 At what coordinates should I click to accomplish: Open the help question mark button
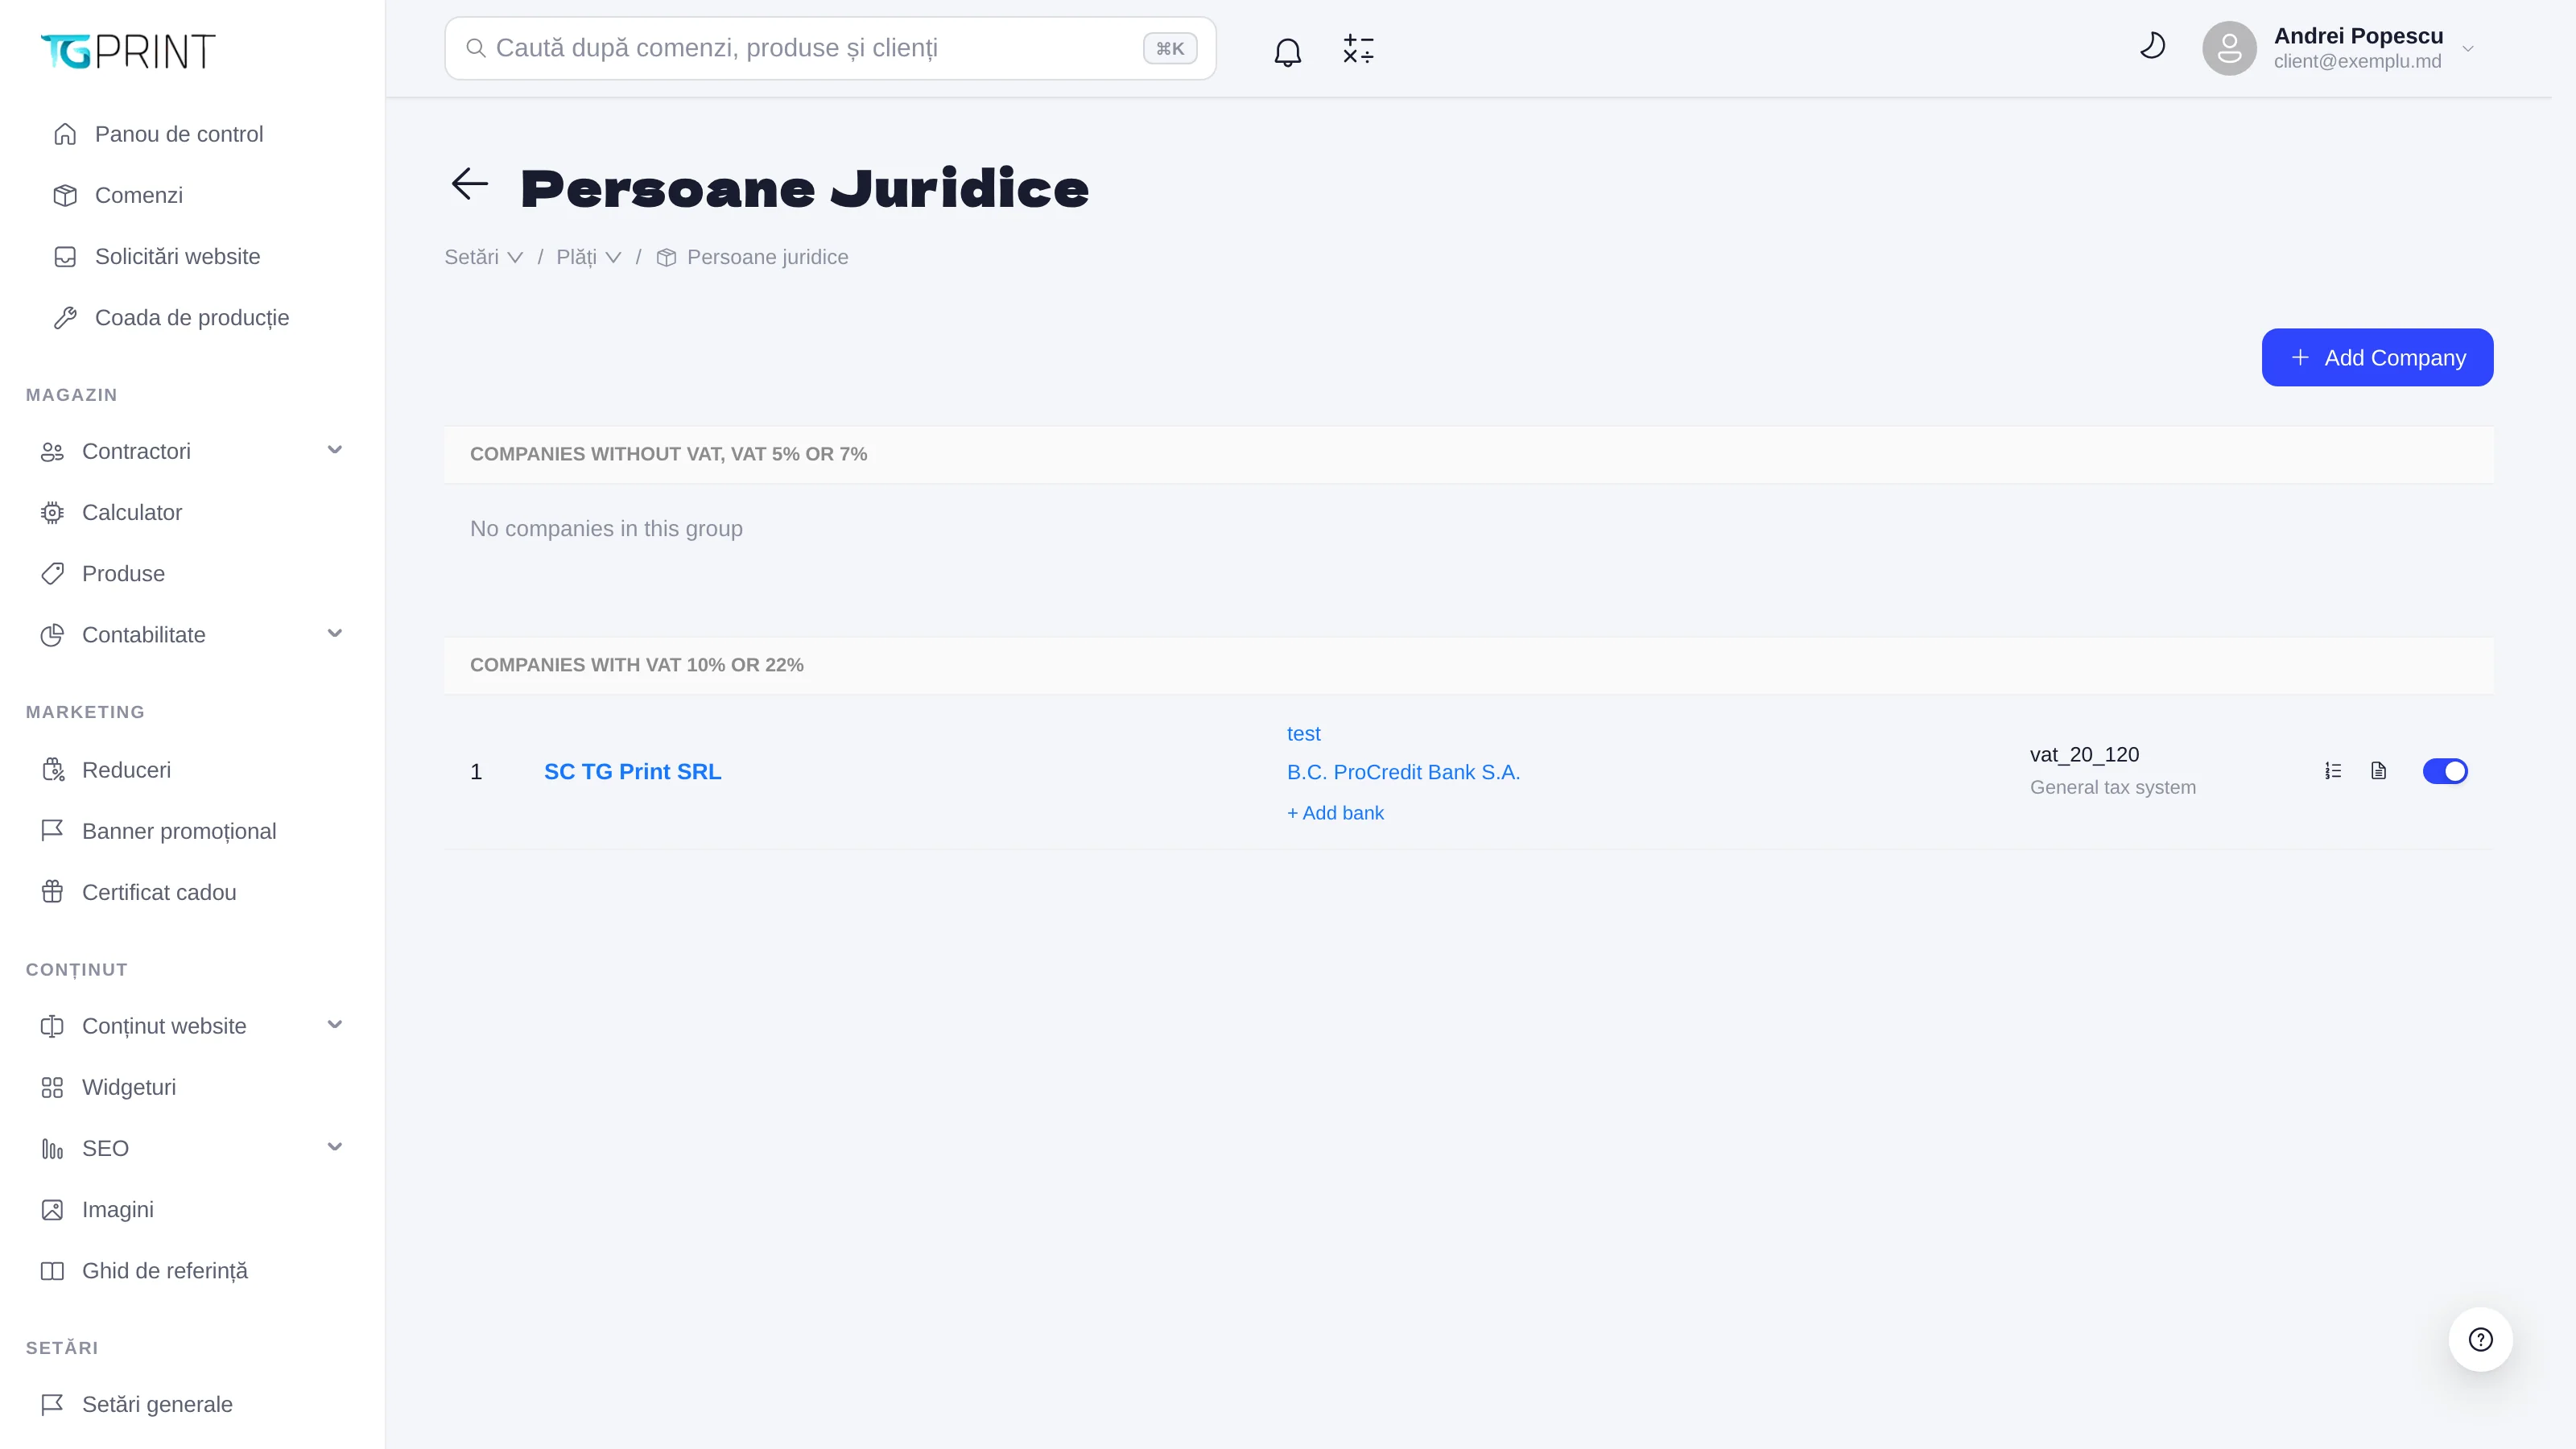pos(2480,1340)
